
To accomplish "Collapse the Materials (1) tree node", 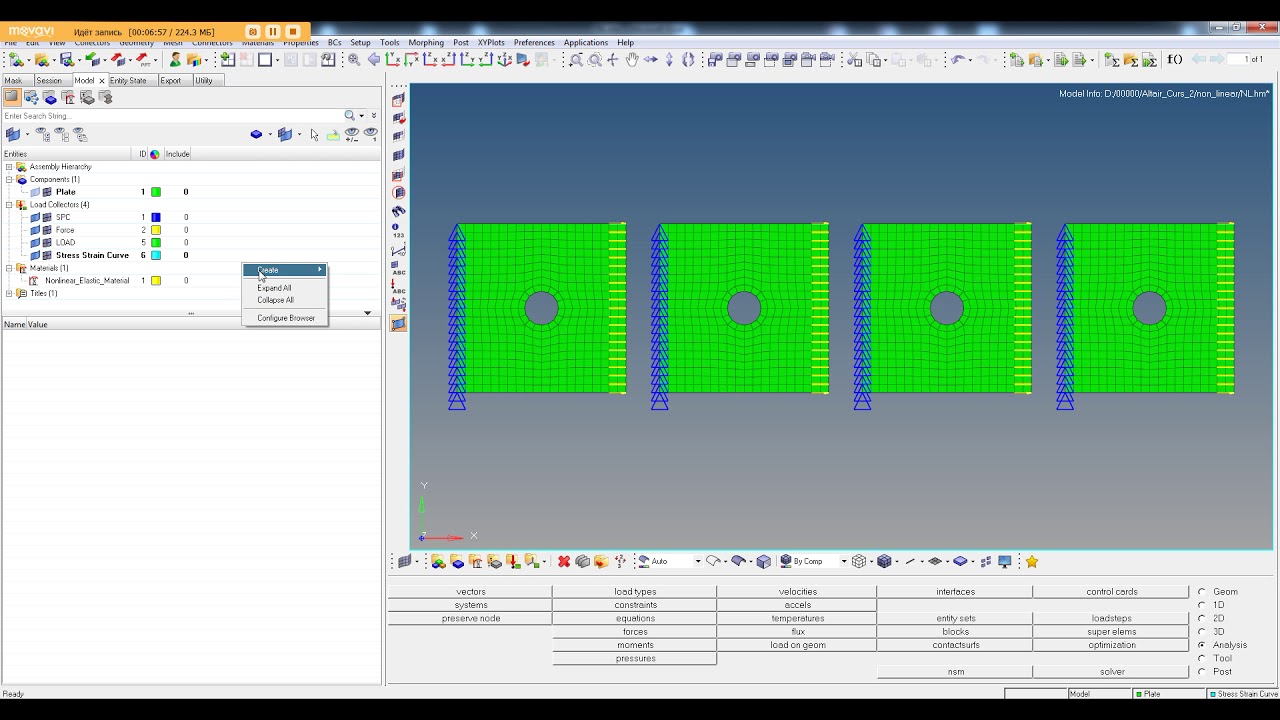I will pos(9,268).
